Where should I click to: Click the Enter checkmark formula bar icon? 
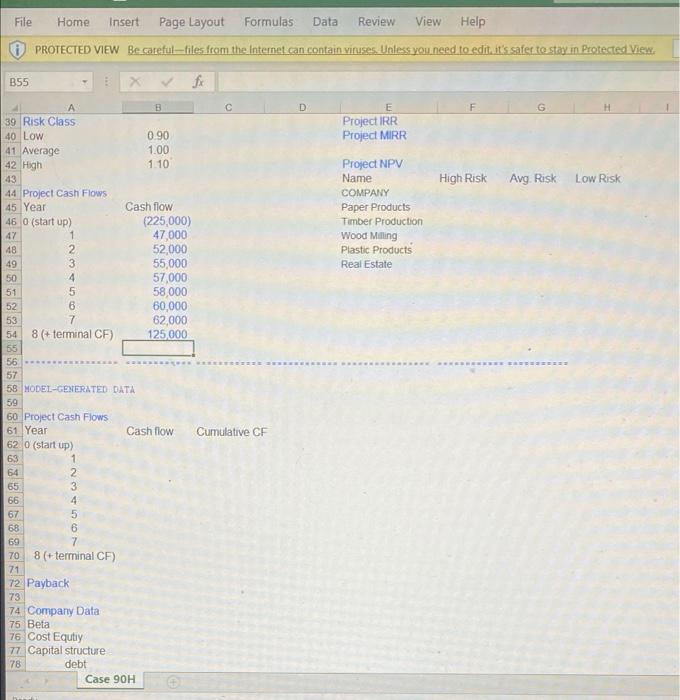[x=167, y=82]
